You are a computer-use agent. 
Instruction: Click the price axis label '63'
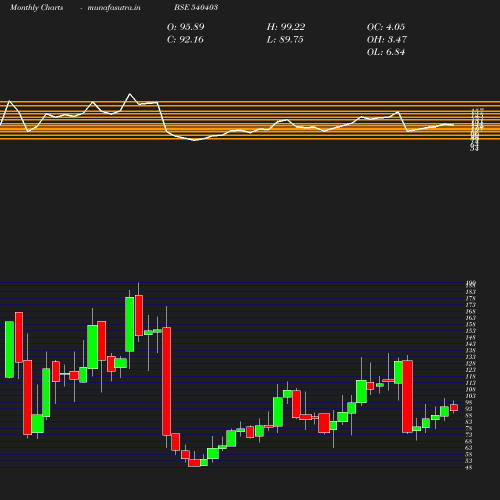pyautogui.click(x=469, y=448)
